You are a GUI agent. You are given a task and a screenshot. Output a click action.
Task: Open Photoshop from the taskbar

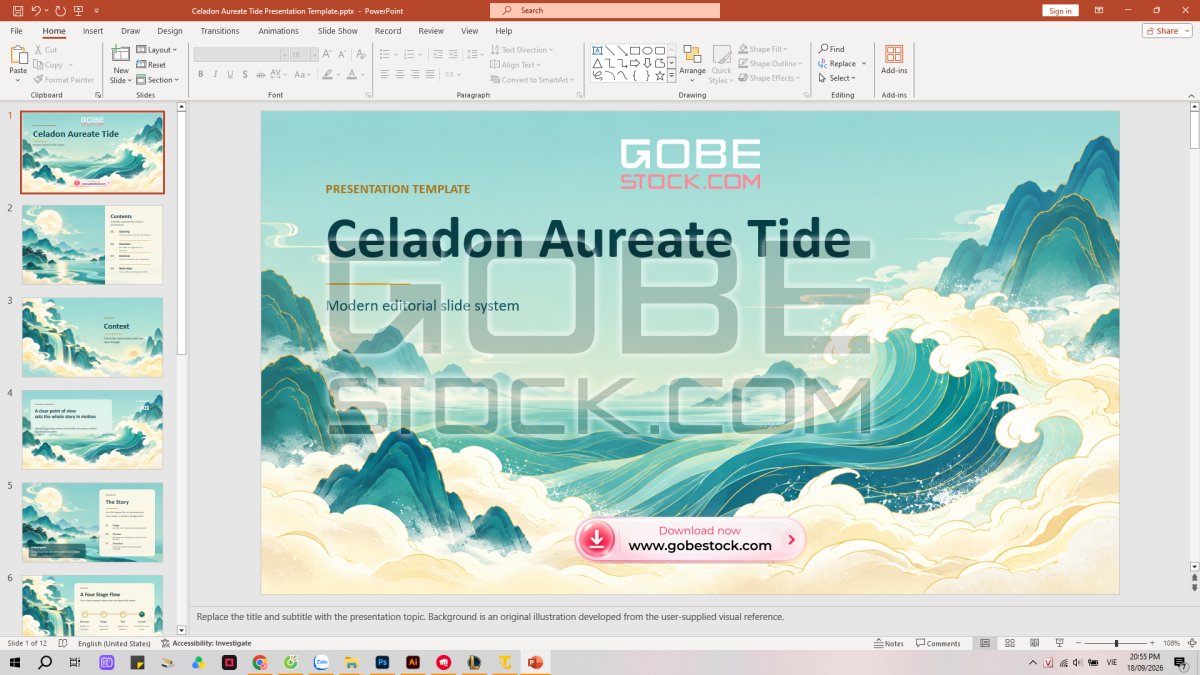[x=382, y=662]
